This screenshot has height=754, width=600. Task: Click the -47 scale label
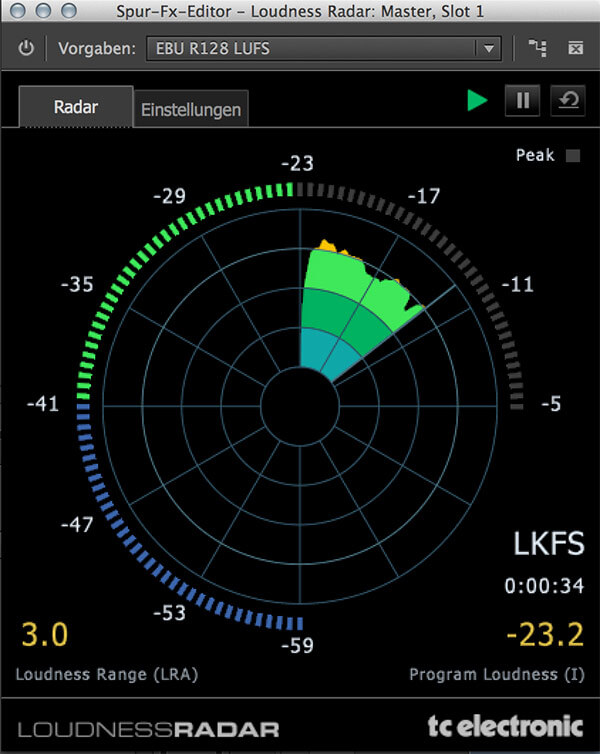pos(77,525)
